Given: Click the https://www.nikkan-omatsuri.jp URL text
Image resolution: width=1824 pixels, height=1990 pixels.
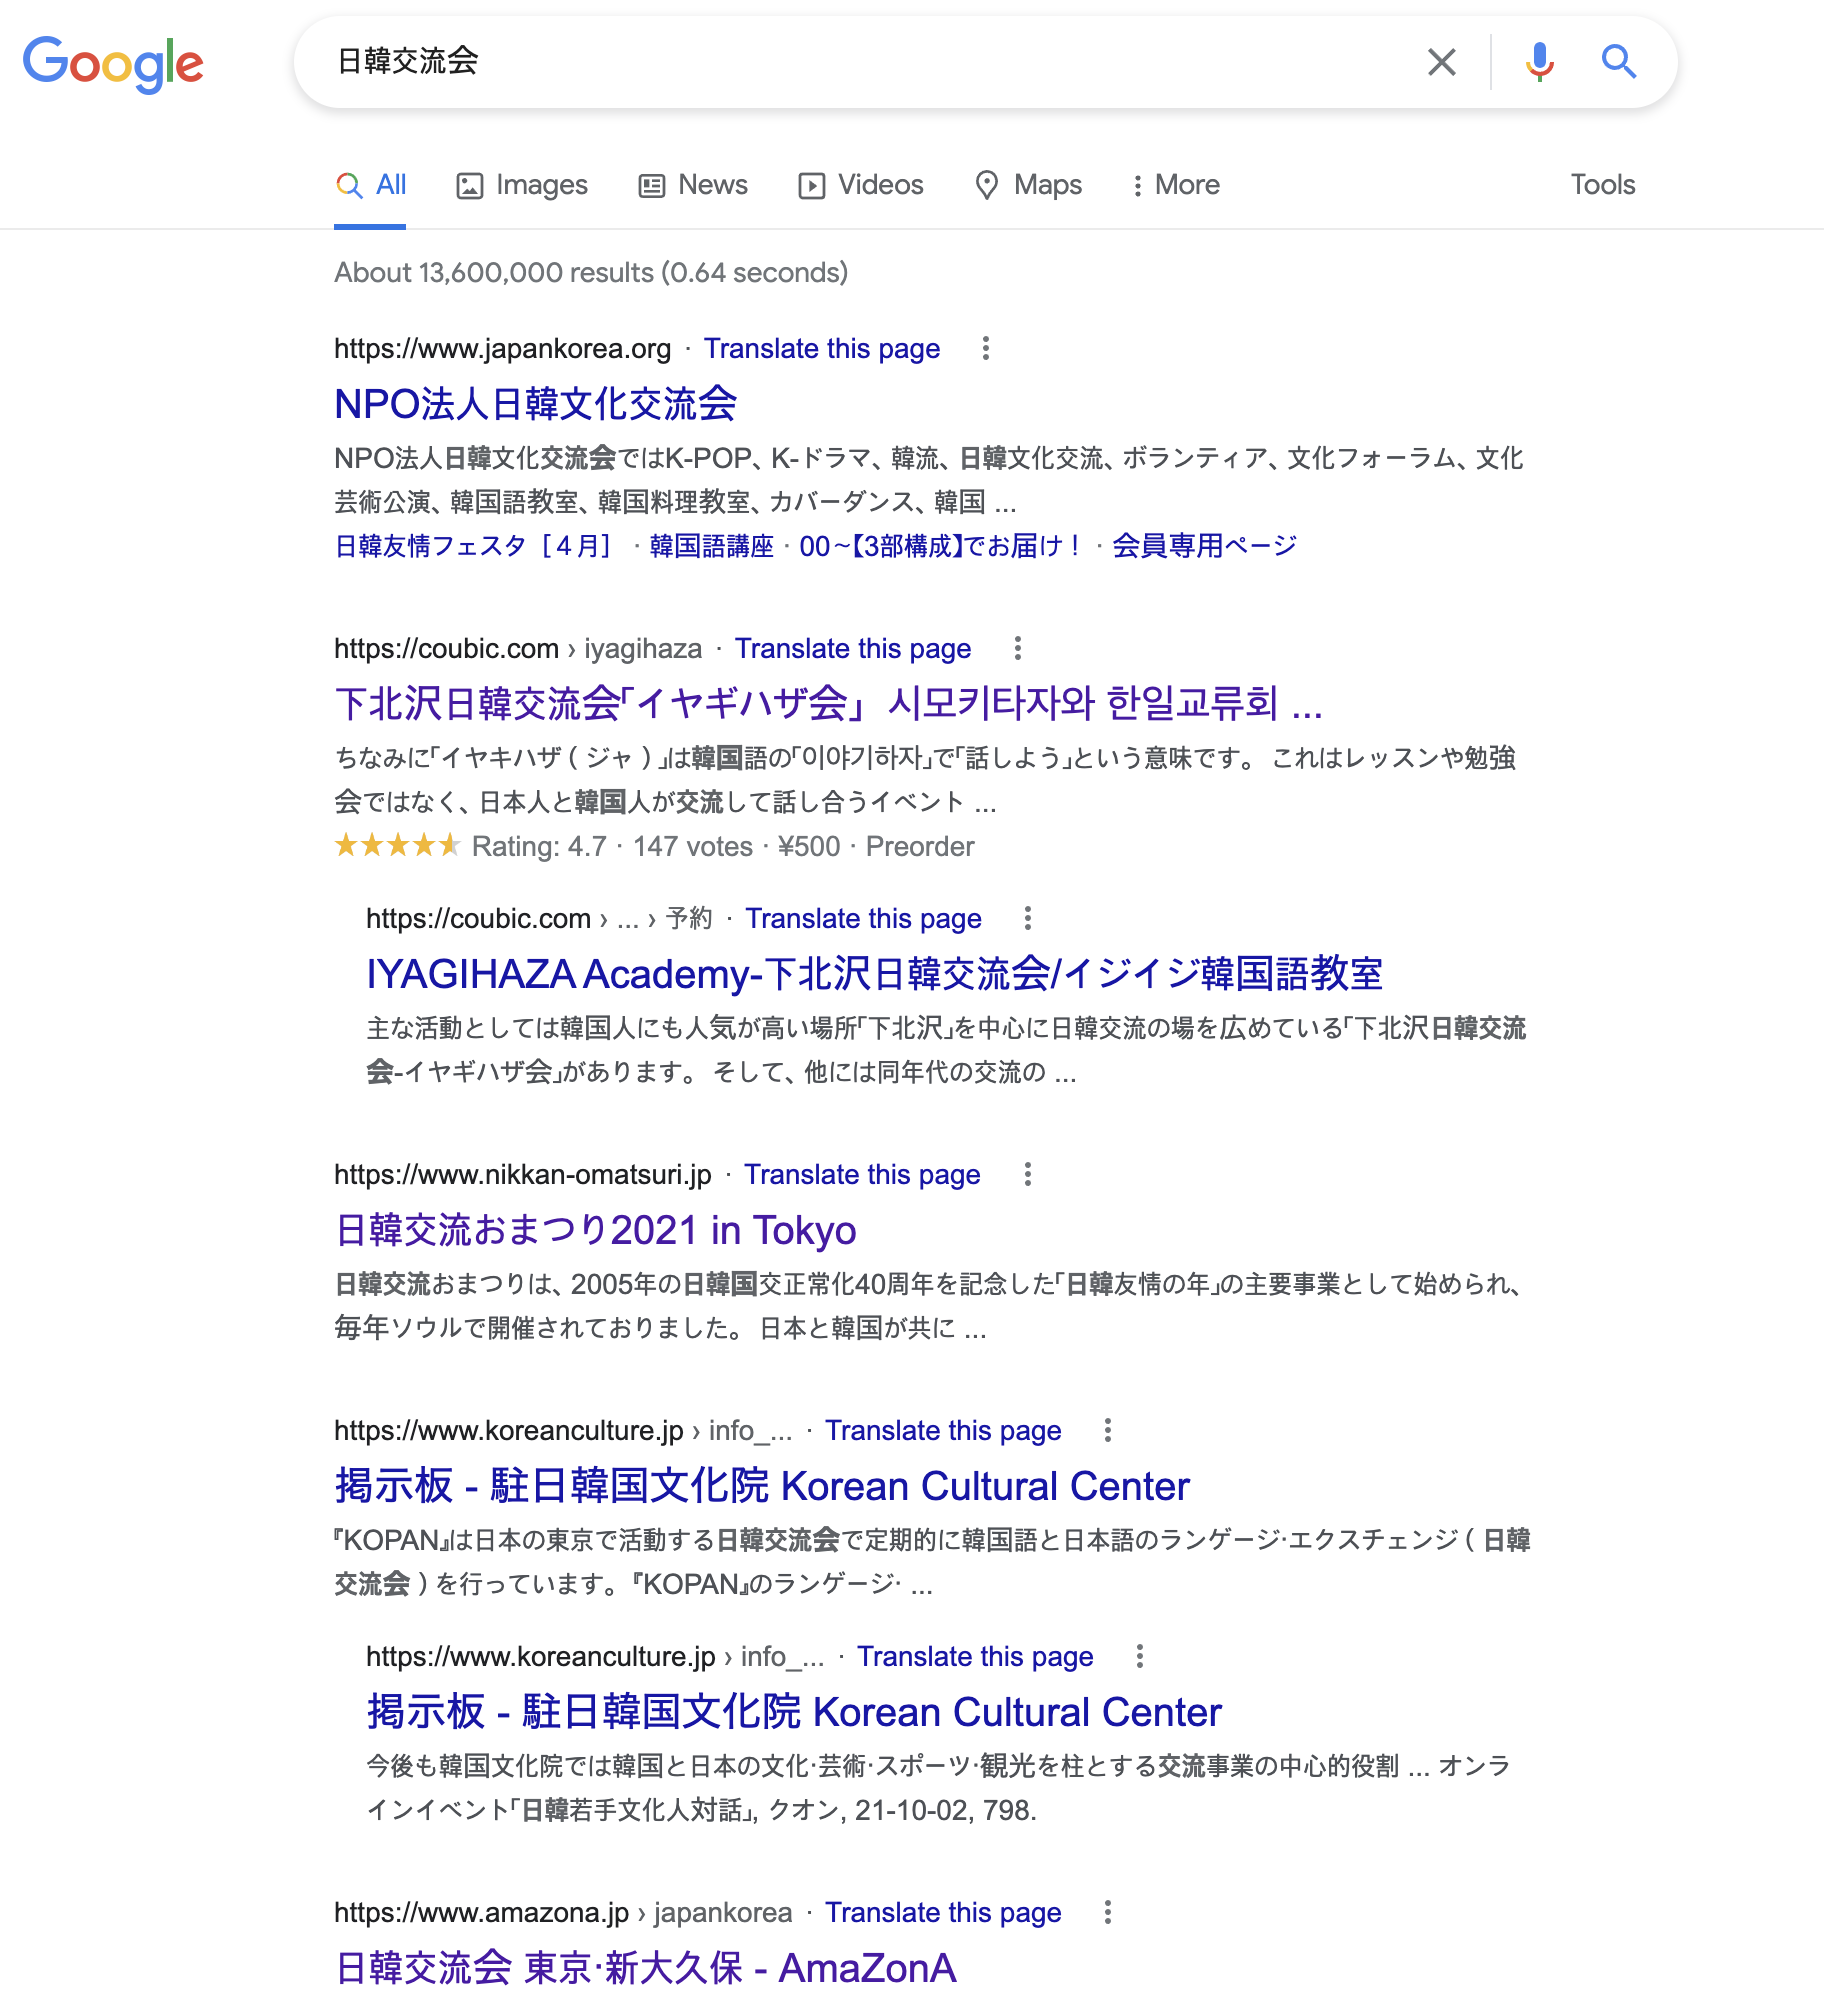Looking at the screenshot, I should tap(523, 1174).
